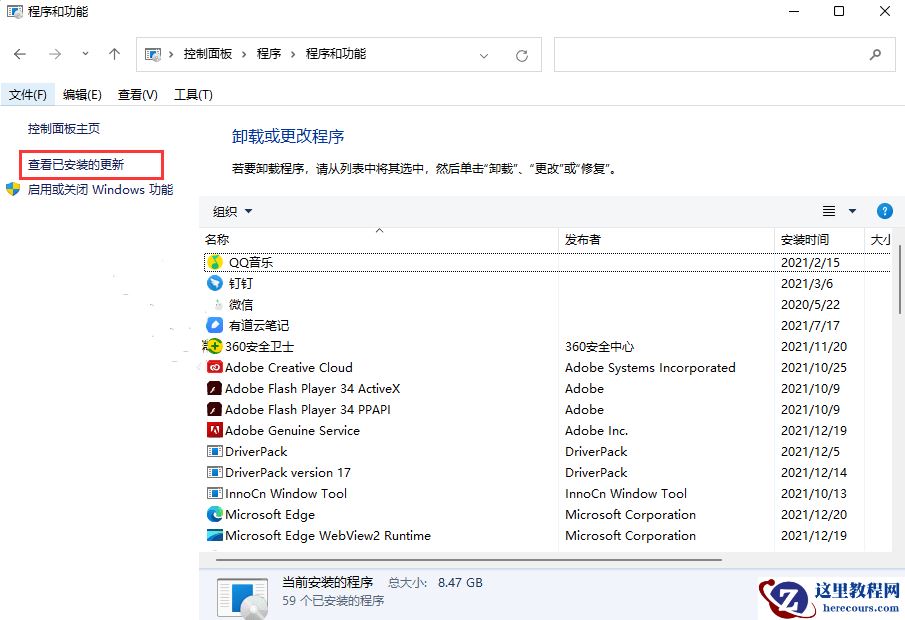
Task: Click the 360安全卫士 entry icon
Action: pyautogui.click(x=214, y=346)
